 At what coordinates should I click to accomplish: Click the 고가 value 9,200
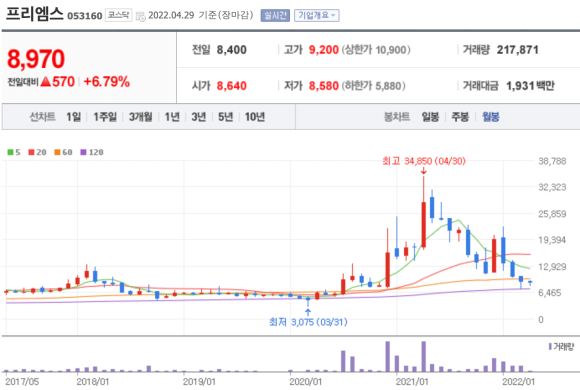coord(324,50)
